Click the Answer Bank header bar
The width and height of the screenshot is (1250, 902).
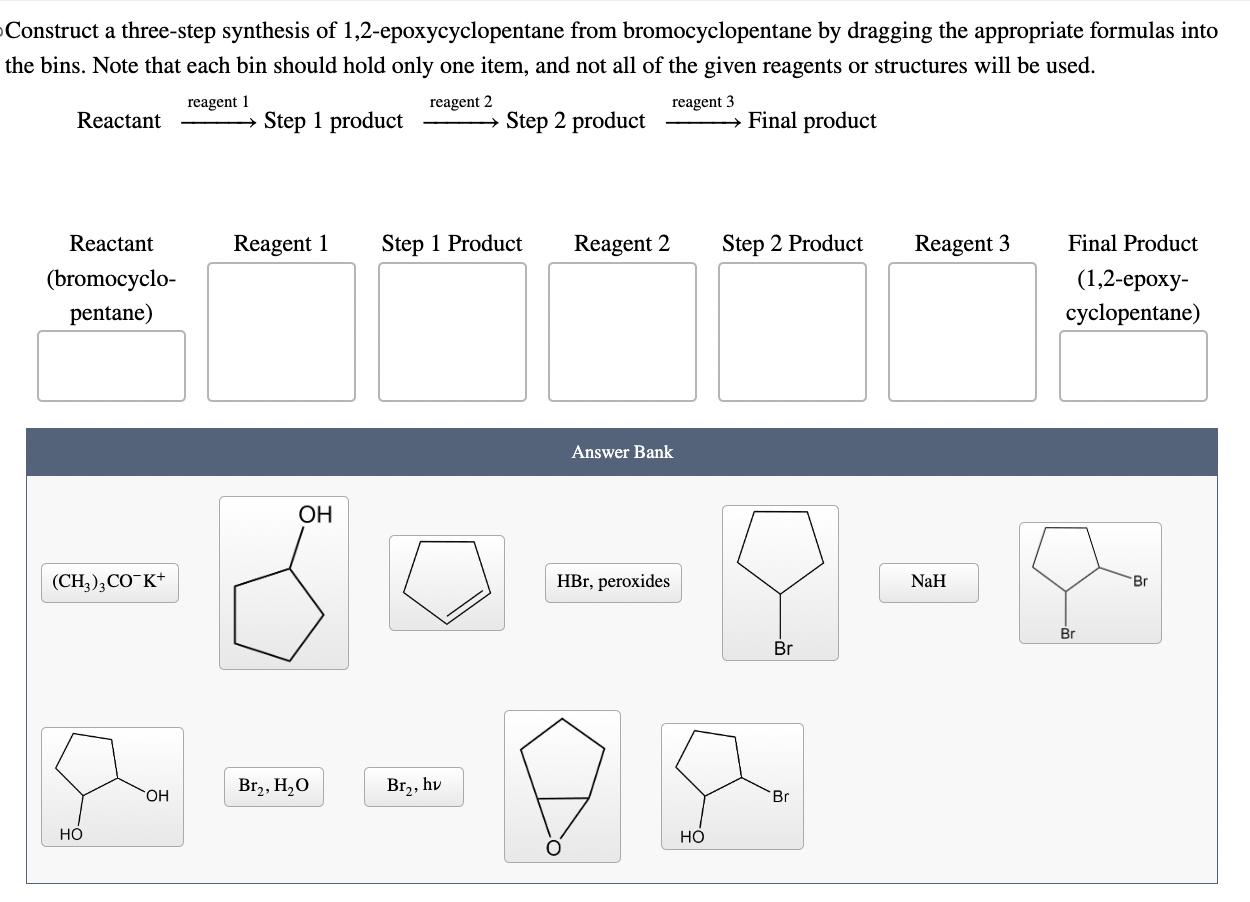tap(622, 452)
